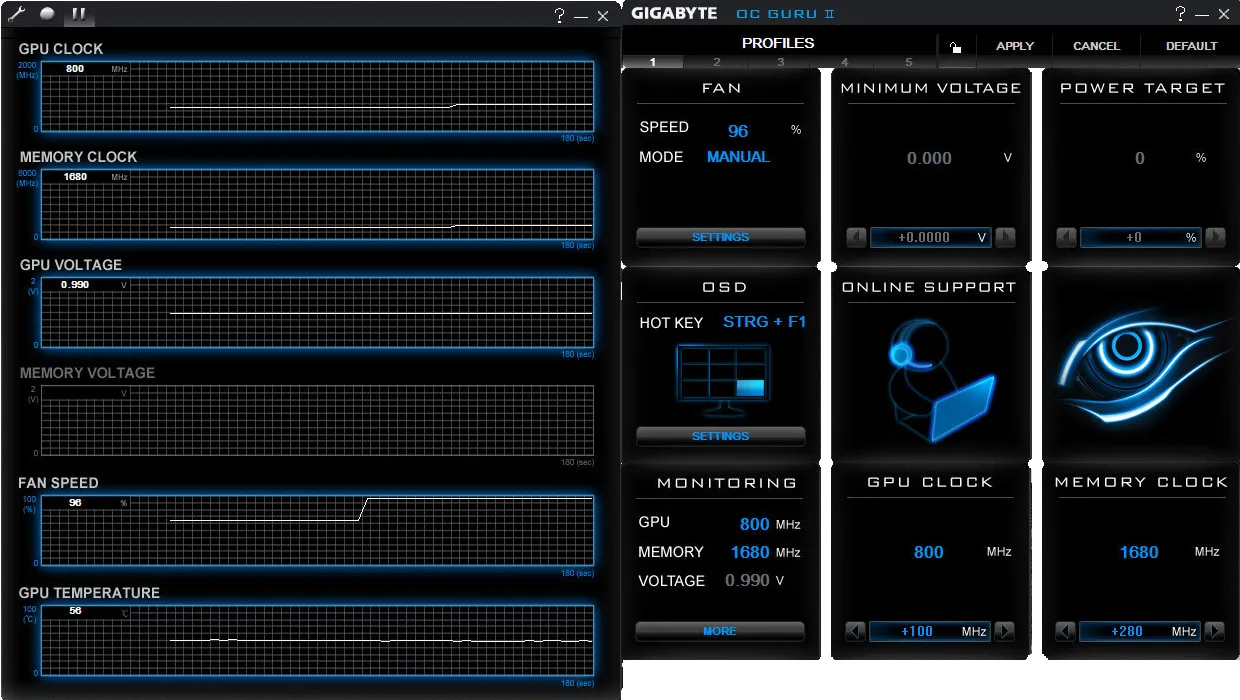The image size is (1240, 700).
Task: Open help question mark in OC Guru
Action: click(1181, 14)
